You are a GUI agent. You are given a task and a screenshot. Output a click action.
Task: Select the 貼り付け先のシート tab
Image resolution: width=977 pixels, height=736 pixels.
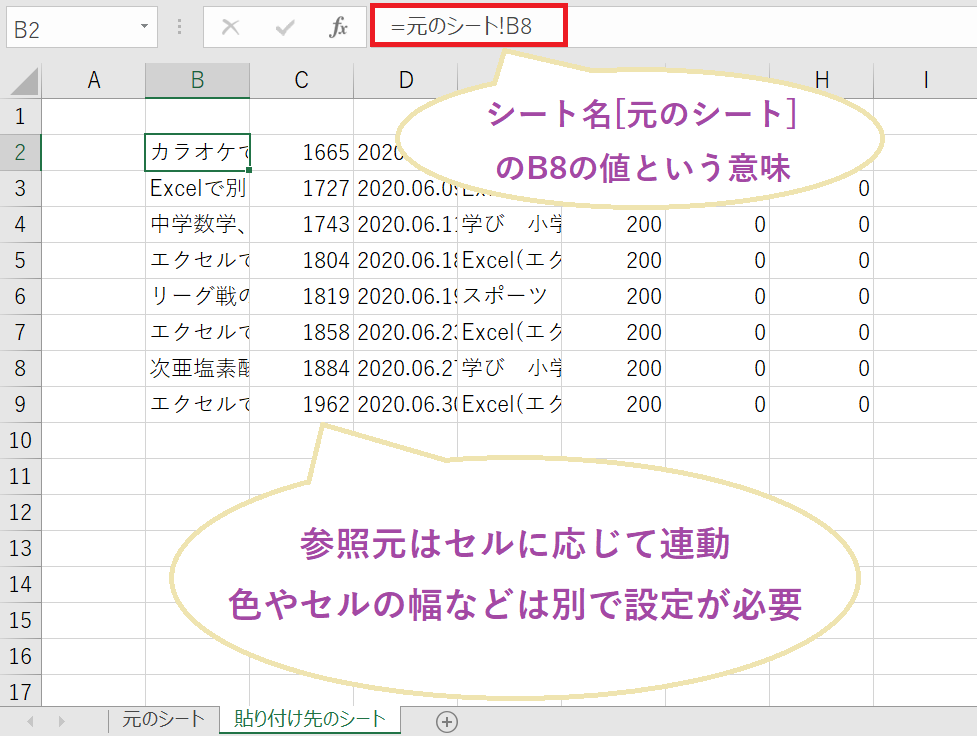click(308, 720)
